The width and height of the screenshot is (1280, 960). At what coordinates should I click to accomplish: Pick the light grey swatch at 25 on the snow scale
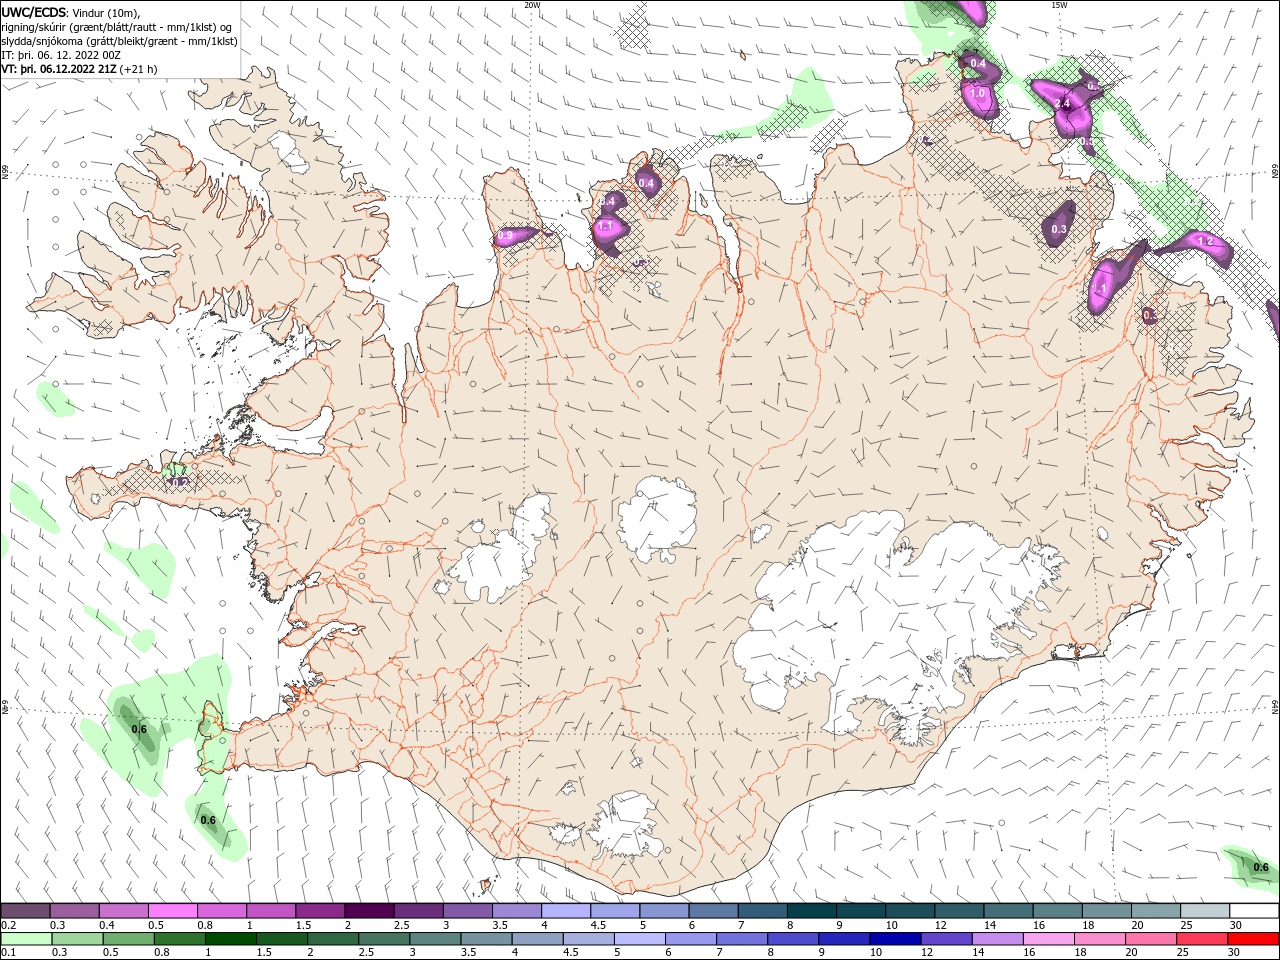(x=1205, y=911)
